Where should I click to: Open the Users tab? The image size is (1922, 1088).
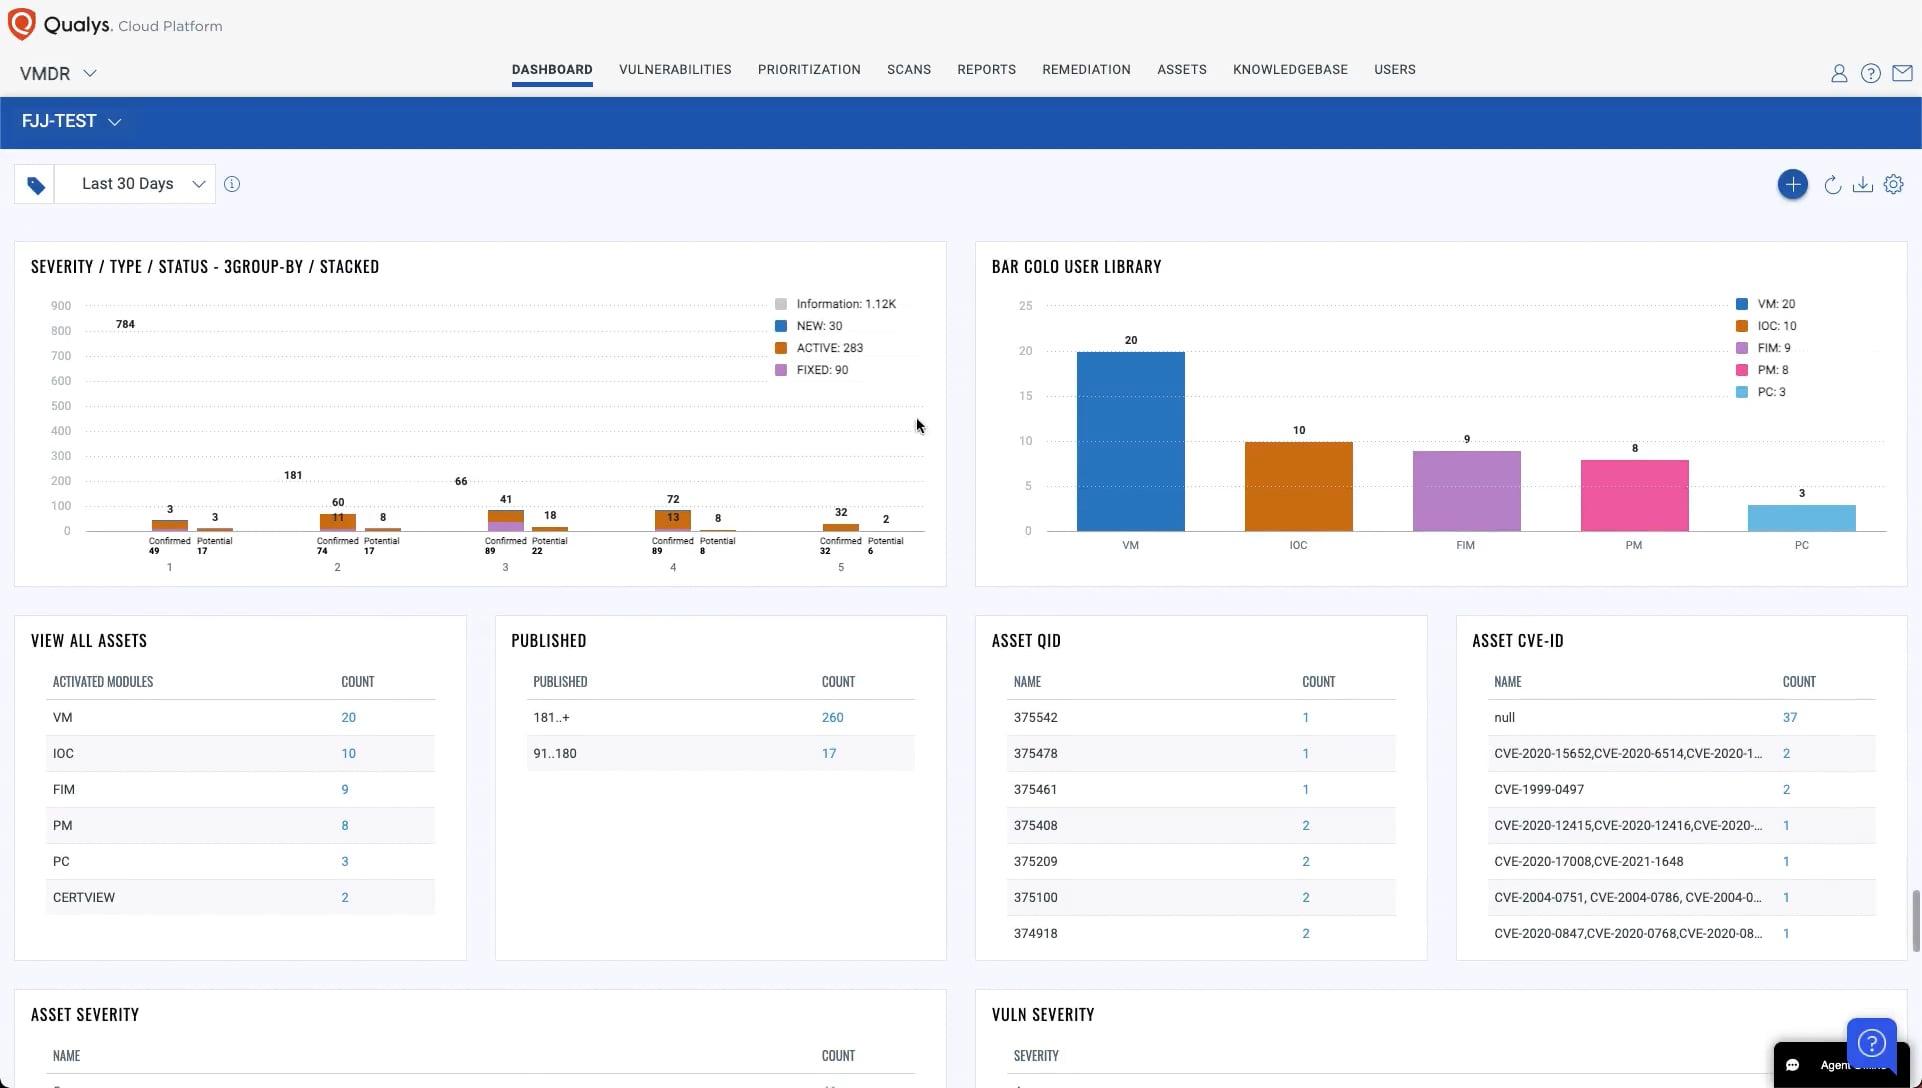[1394, 70]
